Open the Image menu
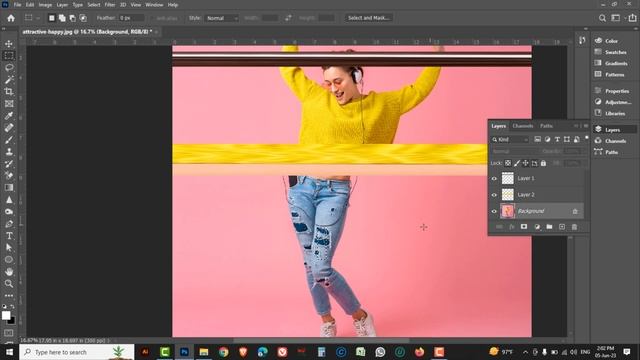 [45, 5]
